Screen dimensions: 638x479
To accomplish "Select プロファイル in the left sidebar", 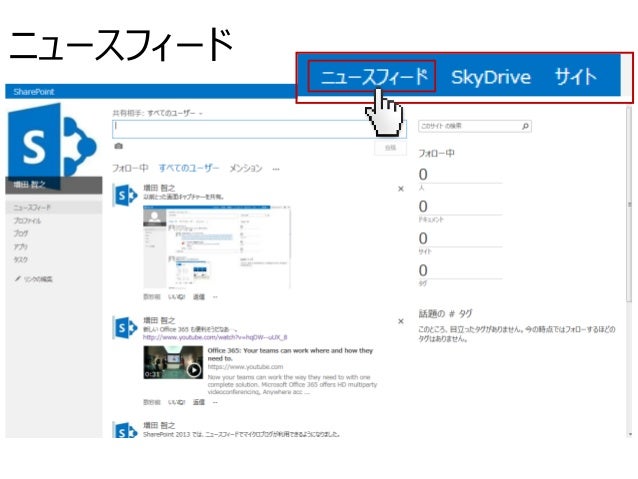I will click(27, 221).
